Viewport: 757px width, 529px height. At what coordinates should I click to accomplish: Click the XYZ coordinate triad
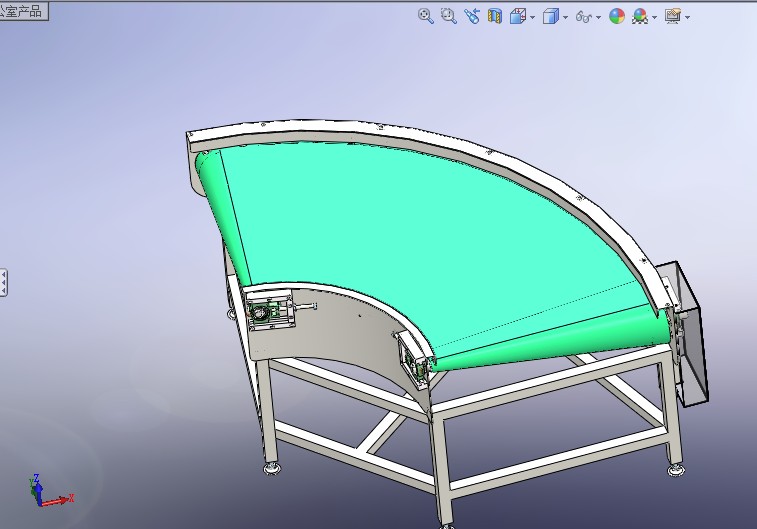pos(51,491)
